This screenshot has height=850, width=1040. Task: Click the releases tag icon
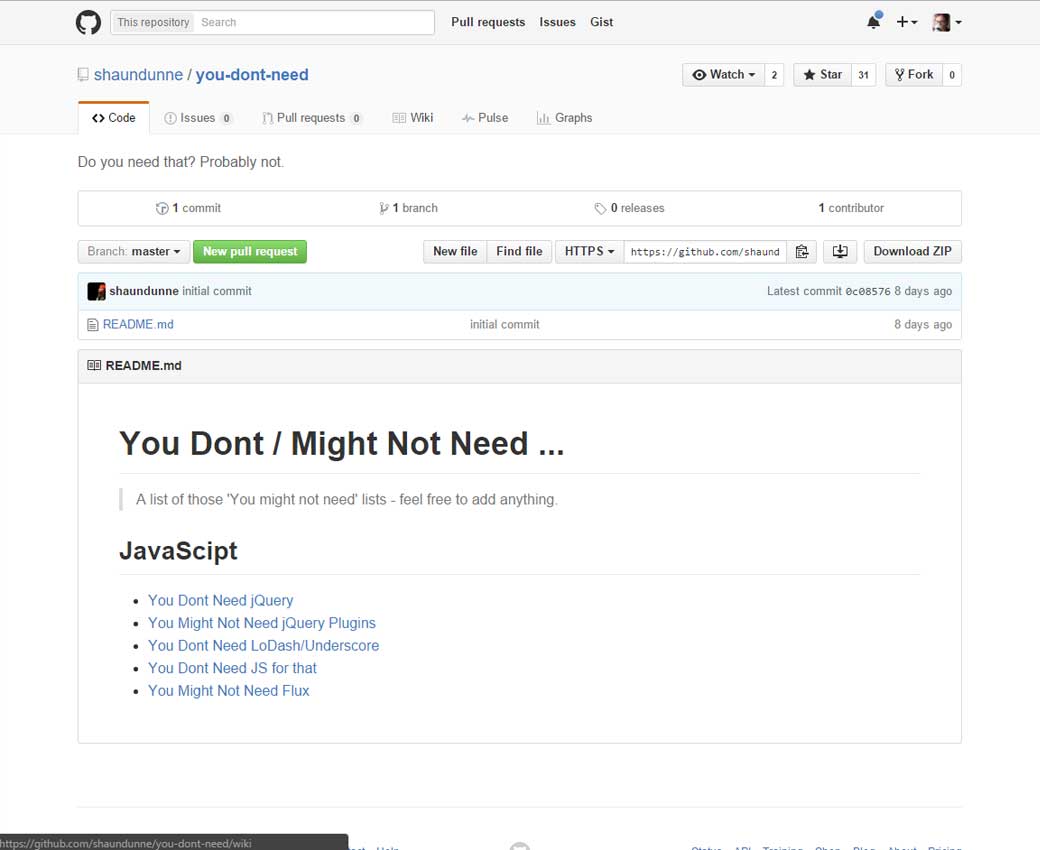point(600,209)
